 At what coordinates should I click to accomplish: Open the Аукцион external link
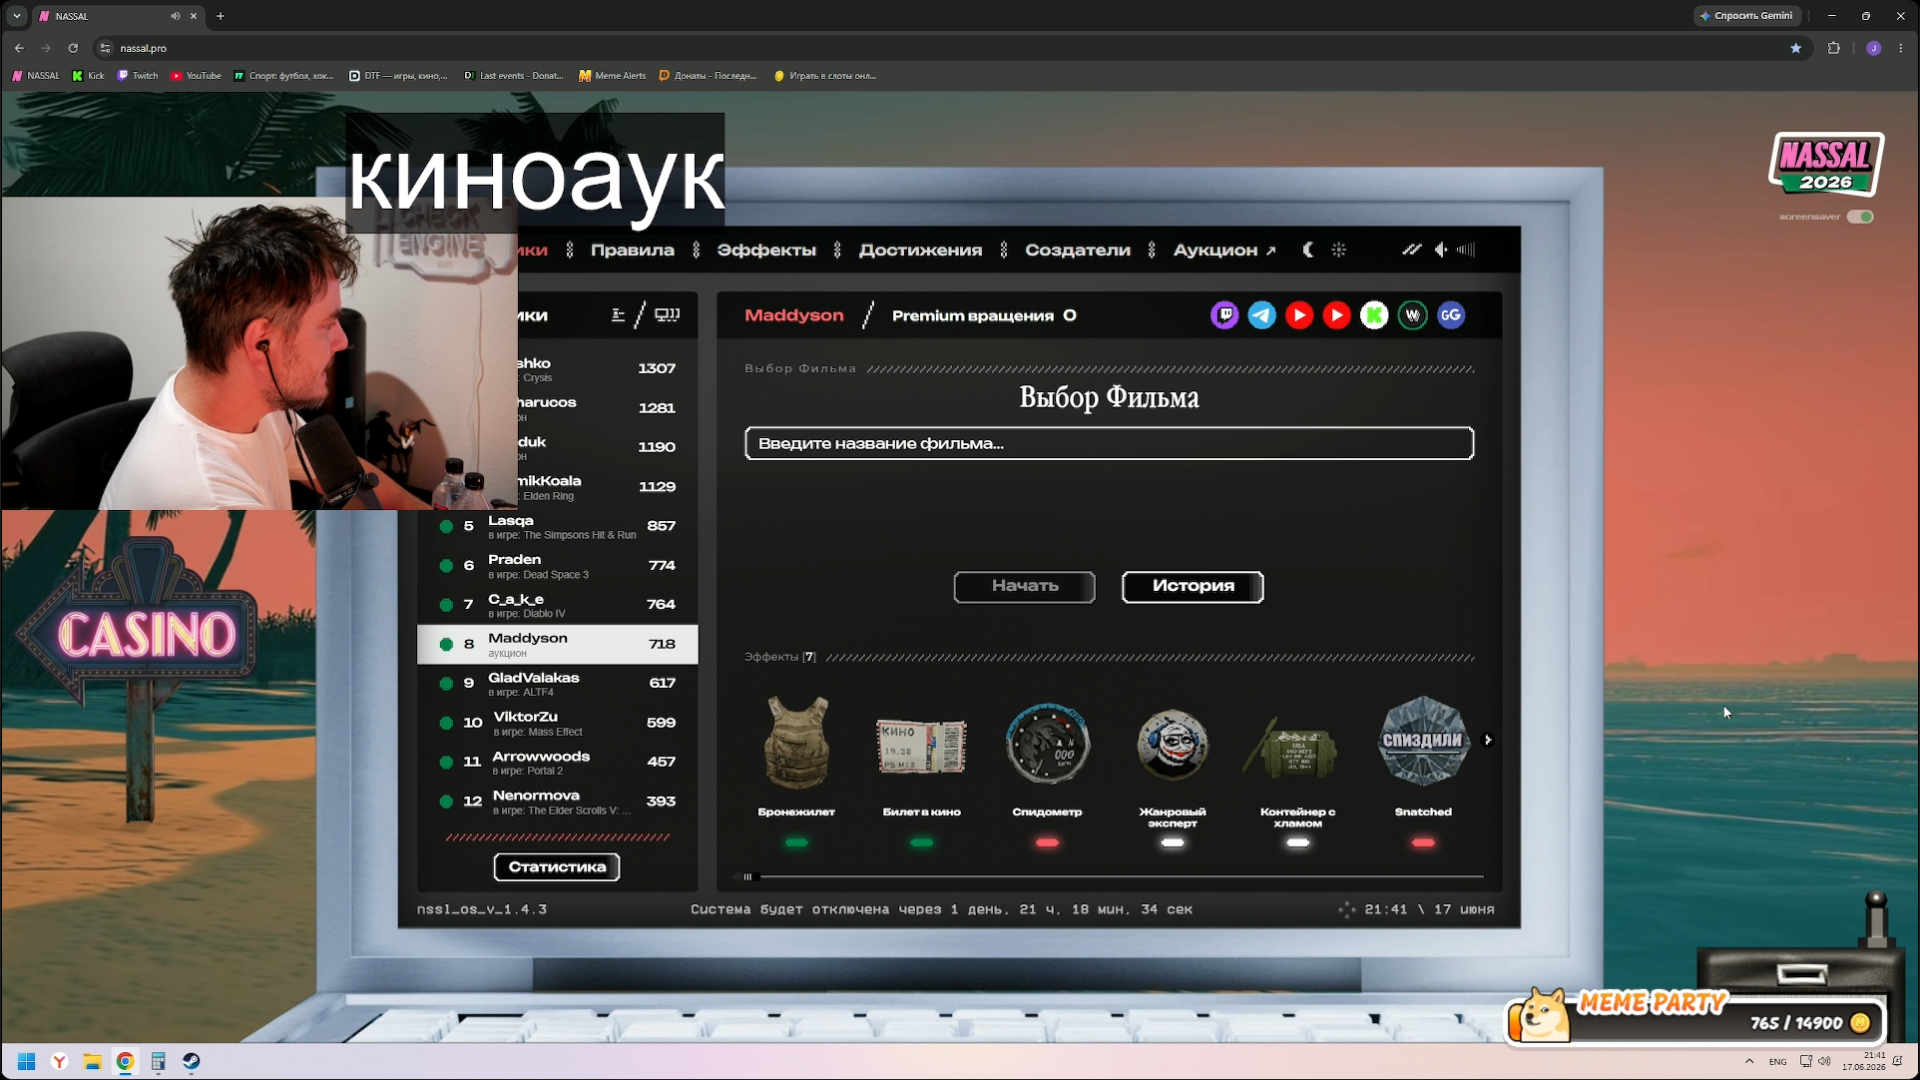click(x=1224, y=250)
